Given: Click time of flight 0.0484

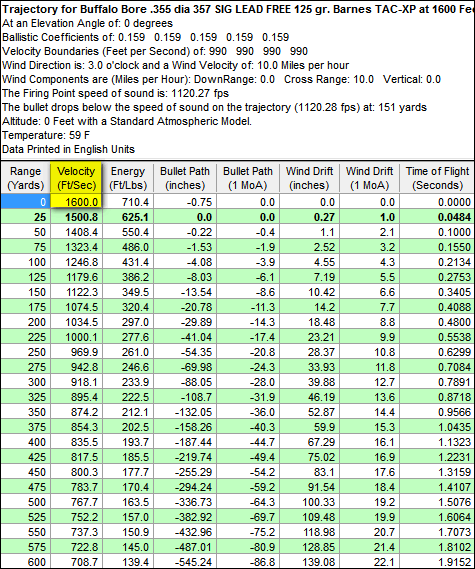Looking at the screenshot, I should [x=437, y=217].
